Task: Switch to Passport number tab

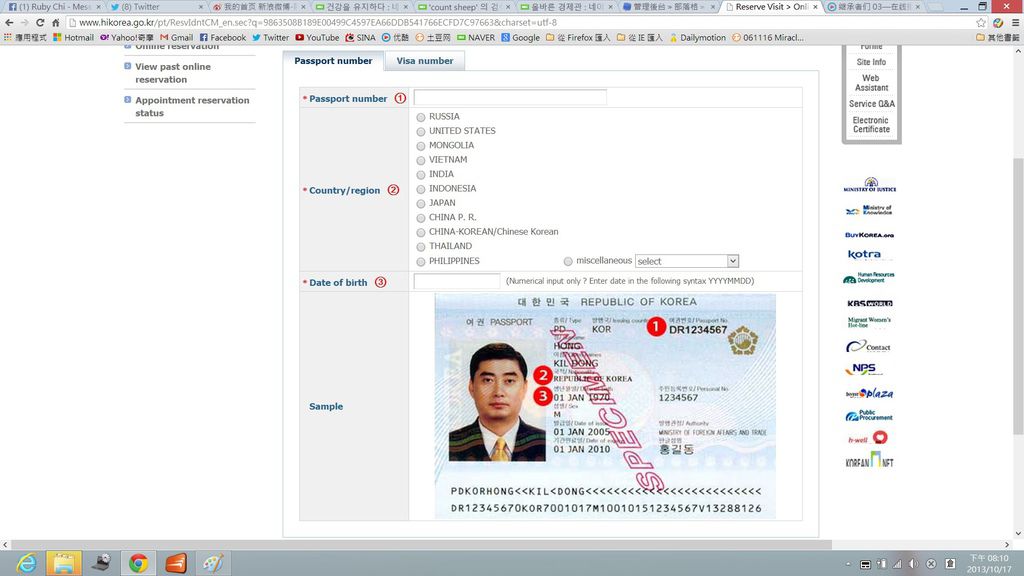Action: coord(333,61)
